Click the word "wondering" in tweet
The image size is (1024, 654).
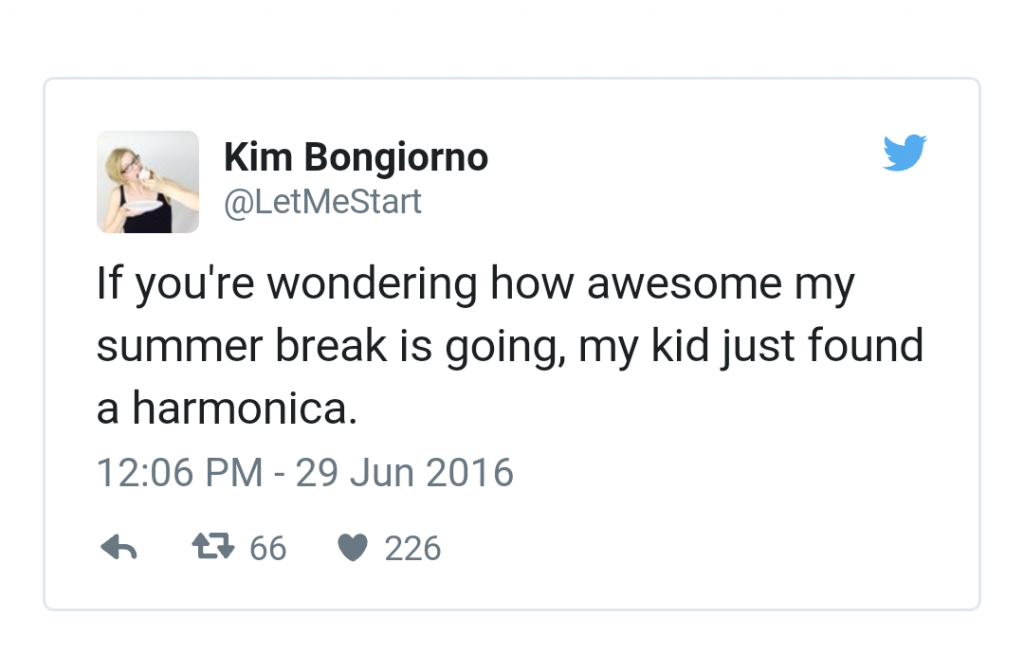point(371,285)
